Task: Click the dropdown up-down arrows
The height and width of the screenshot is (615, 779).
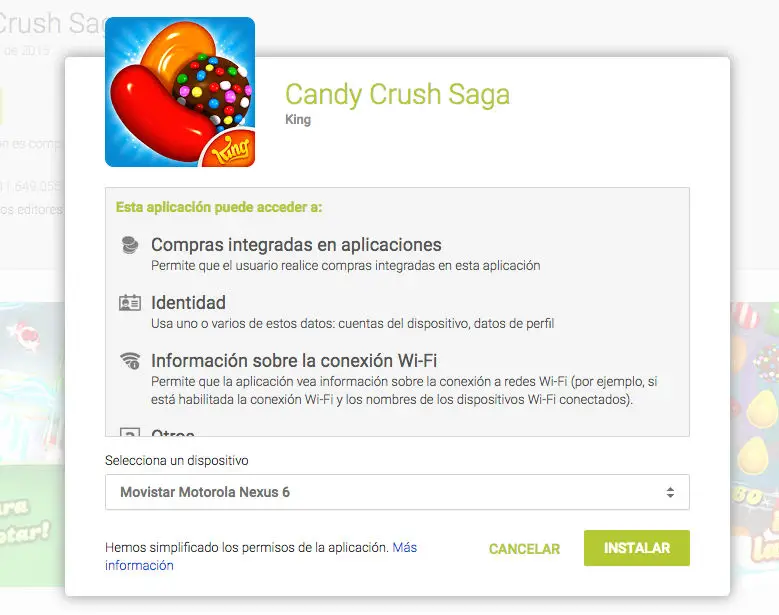Action: [670, 492]
